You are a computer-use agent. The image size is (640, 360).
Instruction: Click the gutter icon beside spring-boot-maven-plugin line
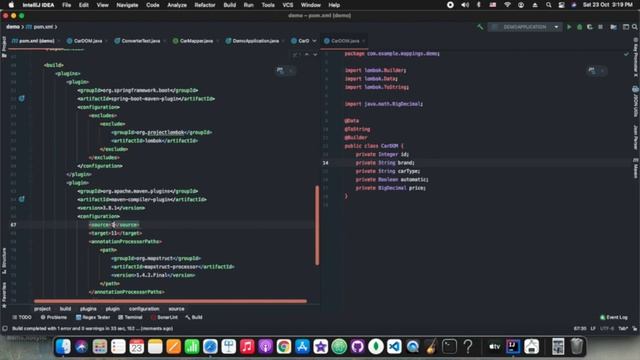point(22,98)
